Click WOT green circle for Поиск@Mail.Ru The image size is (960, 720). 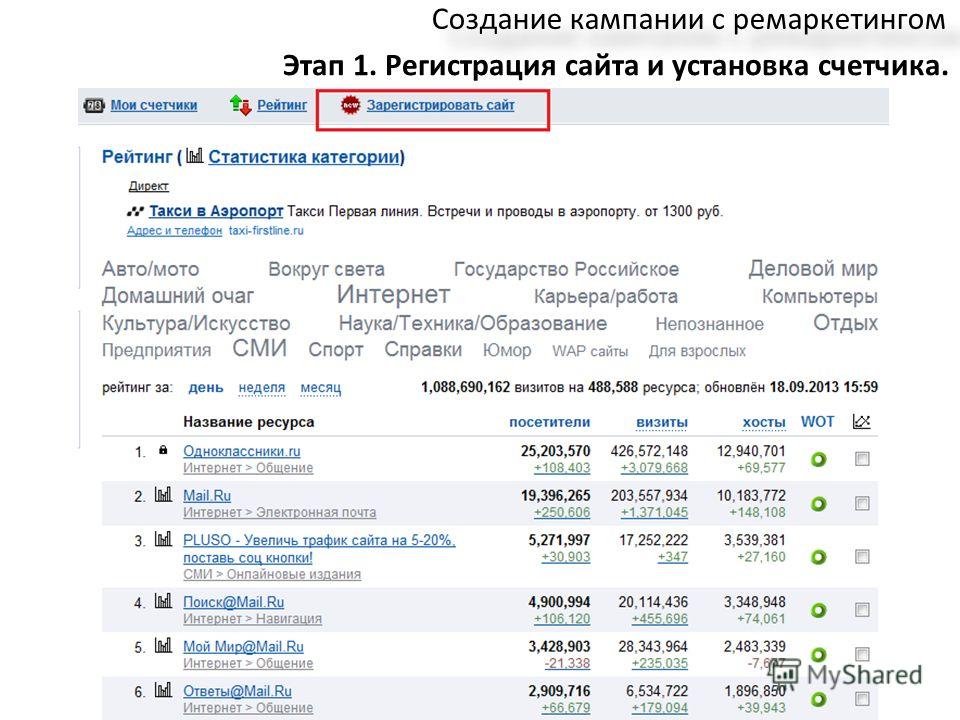[x=819, y=610]
